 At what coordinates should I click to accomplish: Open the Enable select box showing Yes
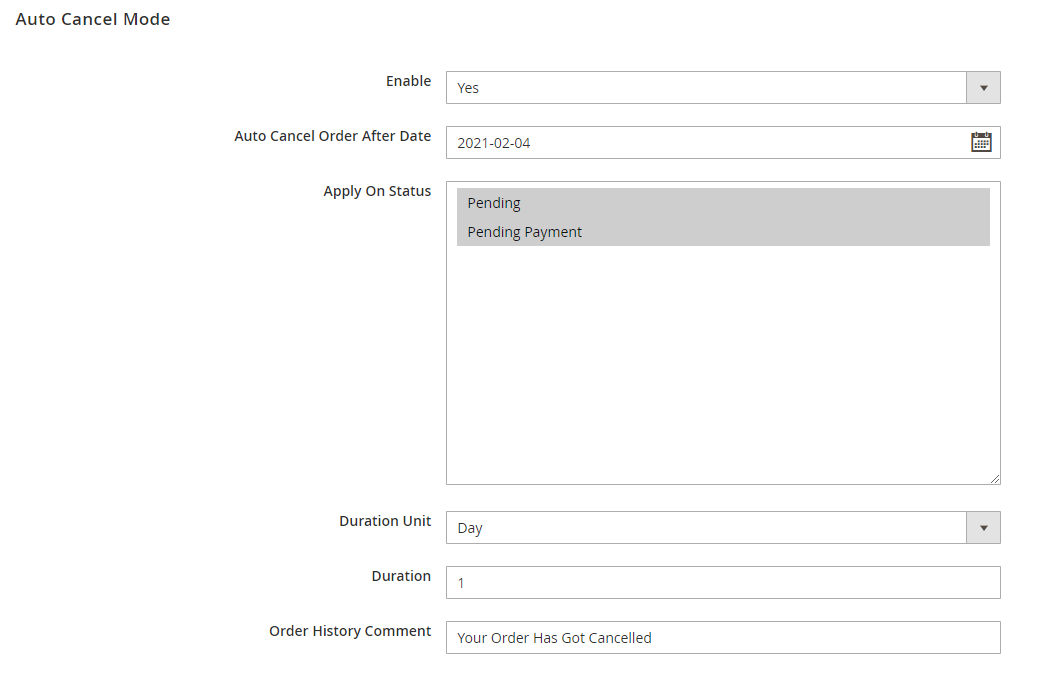[x=706, y=88]
